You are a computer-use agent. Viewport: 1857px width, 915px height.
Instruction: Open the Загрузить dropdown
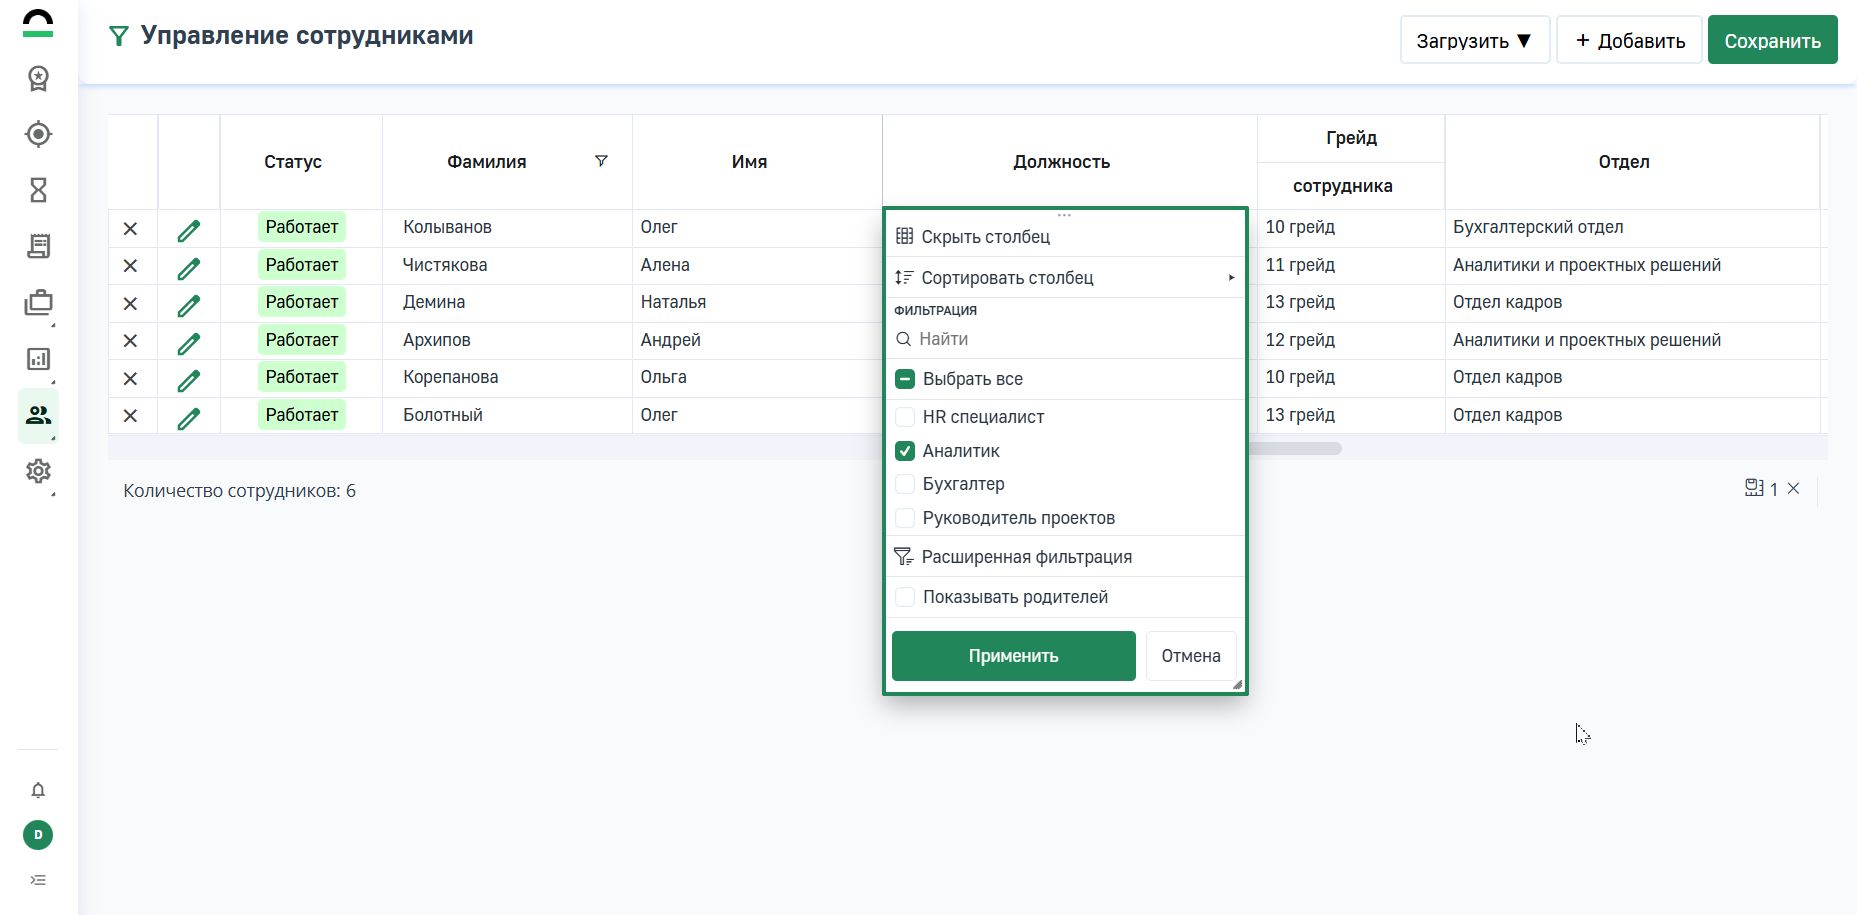tap(1474, 41)
